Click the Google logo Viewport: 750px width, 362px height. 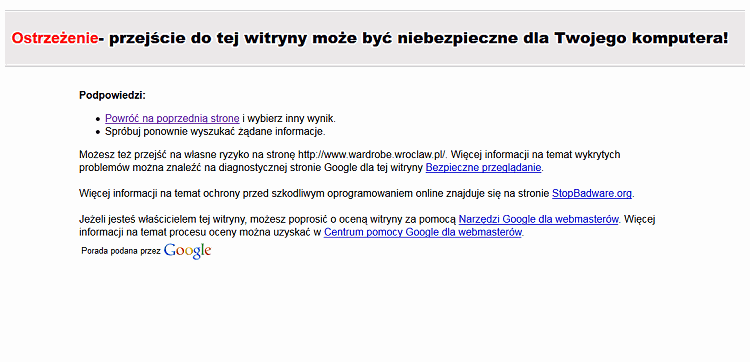coord(188,251)
